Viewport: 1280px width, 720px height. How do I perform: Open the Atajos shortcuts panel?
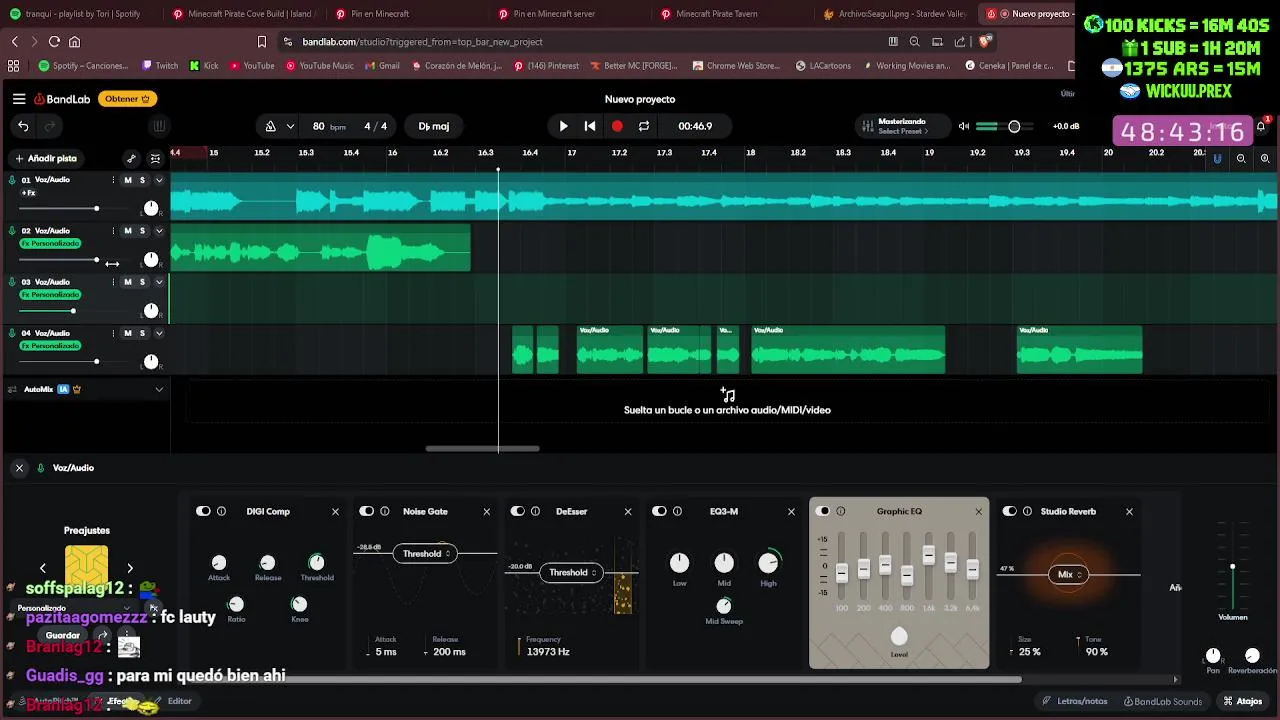1243,701
